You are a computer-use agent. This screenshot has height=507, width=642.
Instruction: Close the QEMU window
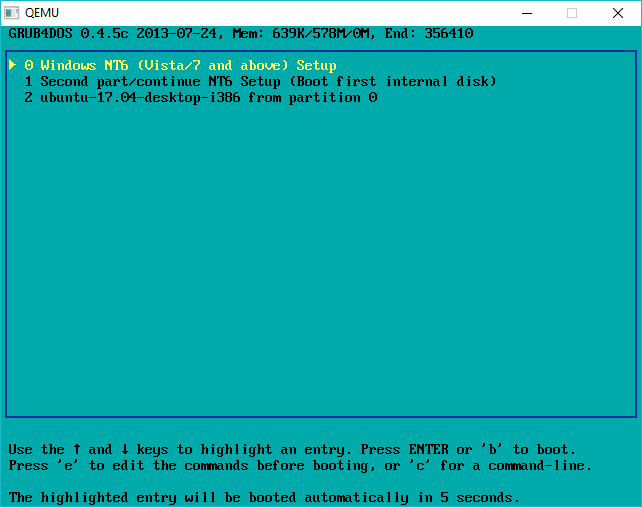point(618,13)
